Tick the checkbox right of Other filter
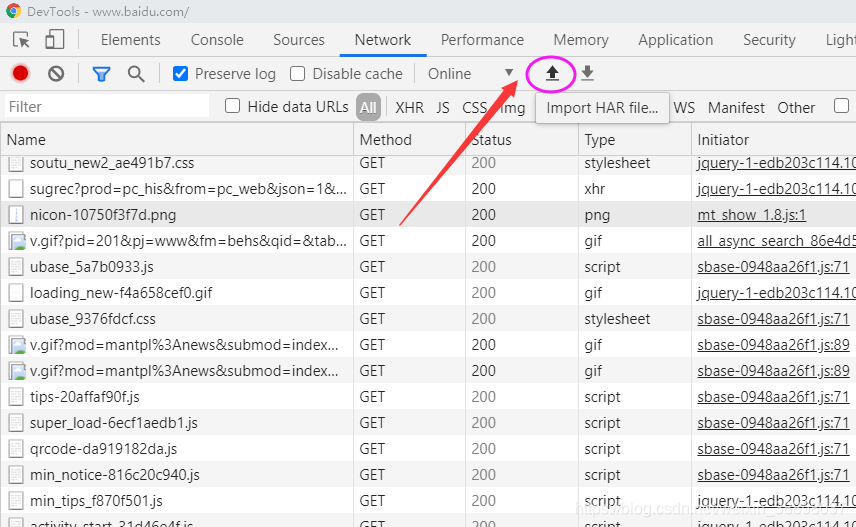The width and height of the screenshot is (856, 527). coord(842,105)
